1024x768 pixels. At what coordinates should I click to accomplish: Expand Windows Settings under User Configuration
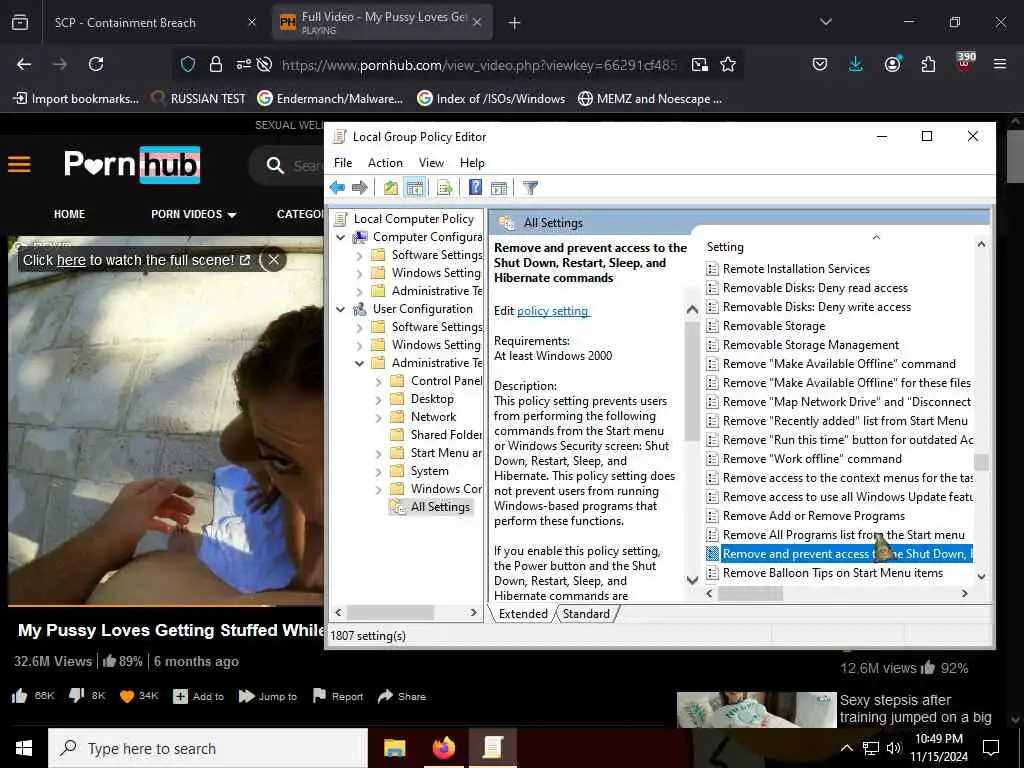[x=359, y=345]
